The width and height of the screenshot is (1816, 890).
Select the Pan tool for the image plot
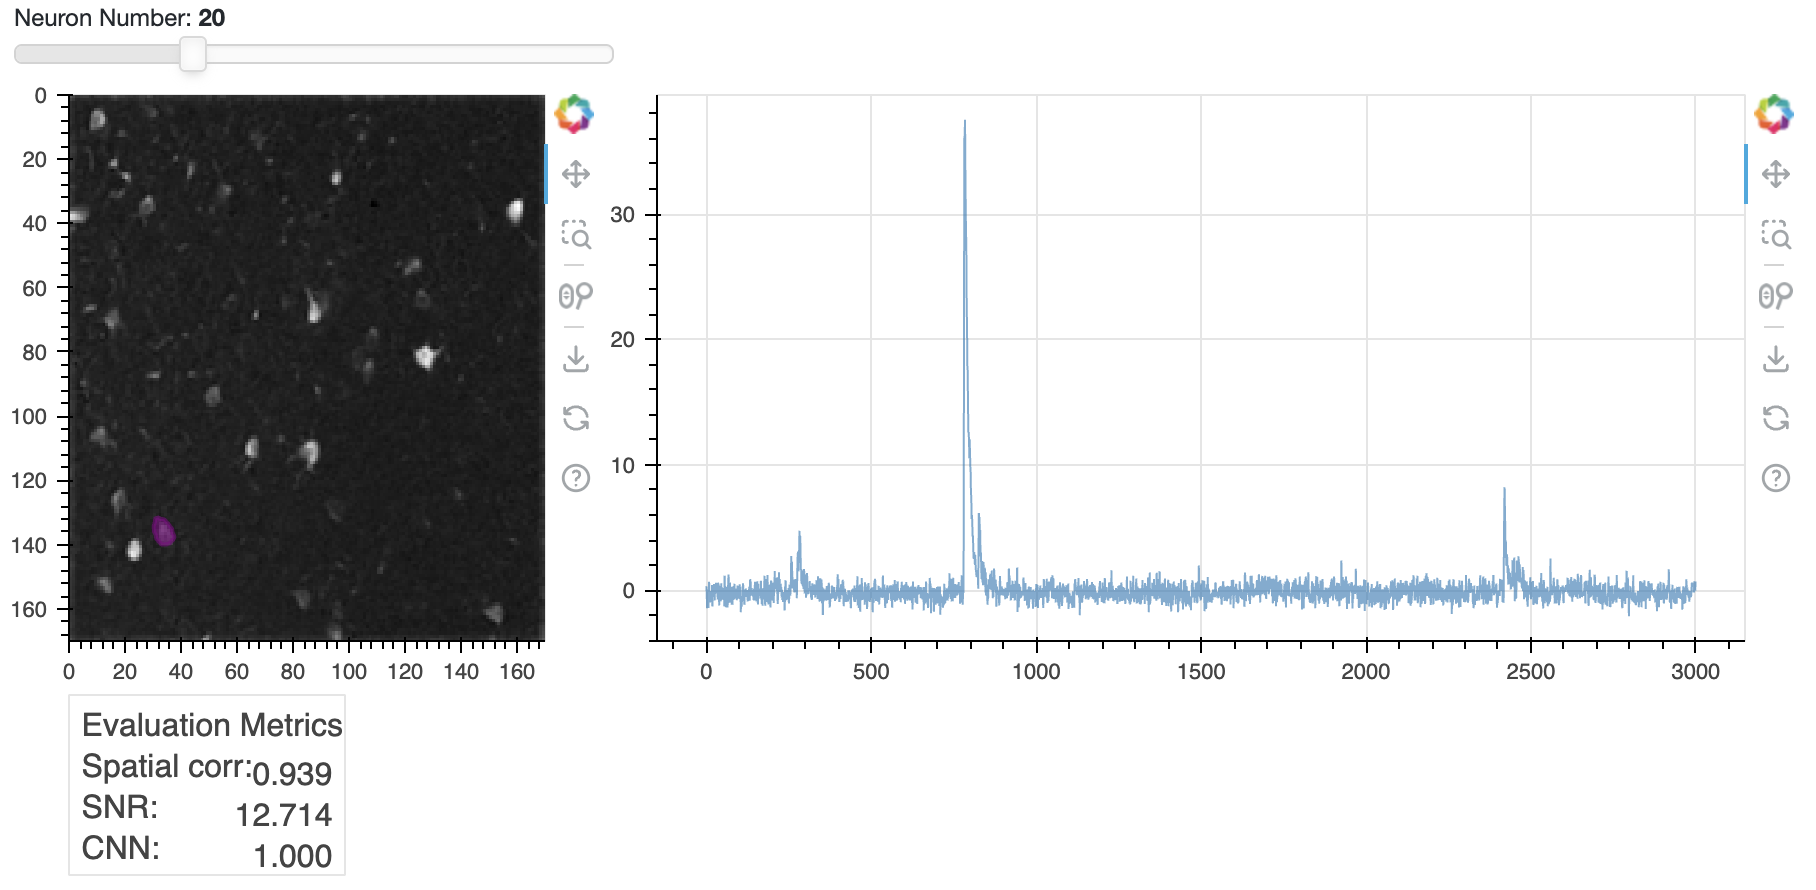pyautogui.click(x=576, y=174)
